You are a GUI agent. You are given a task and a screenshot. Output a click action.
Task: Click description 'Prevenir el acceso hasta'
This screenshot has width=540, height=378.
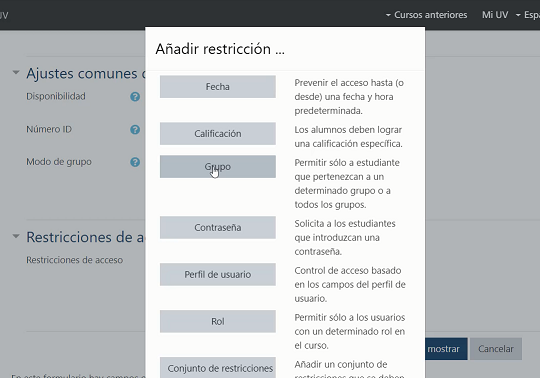point(349,97)
